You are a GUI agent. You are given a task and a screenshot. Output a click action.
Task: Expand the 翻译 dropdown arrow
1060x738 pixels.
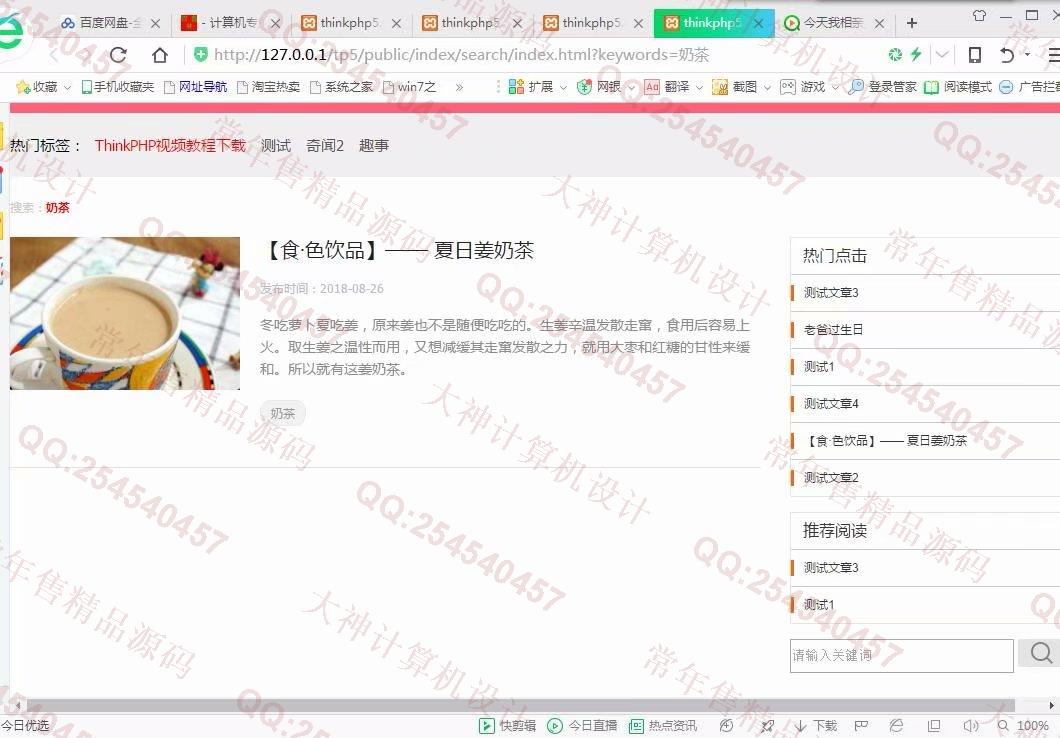[699, 87]
